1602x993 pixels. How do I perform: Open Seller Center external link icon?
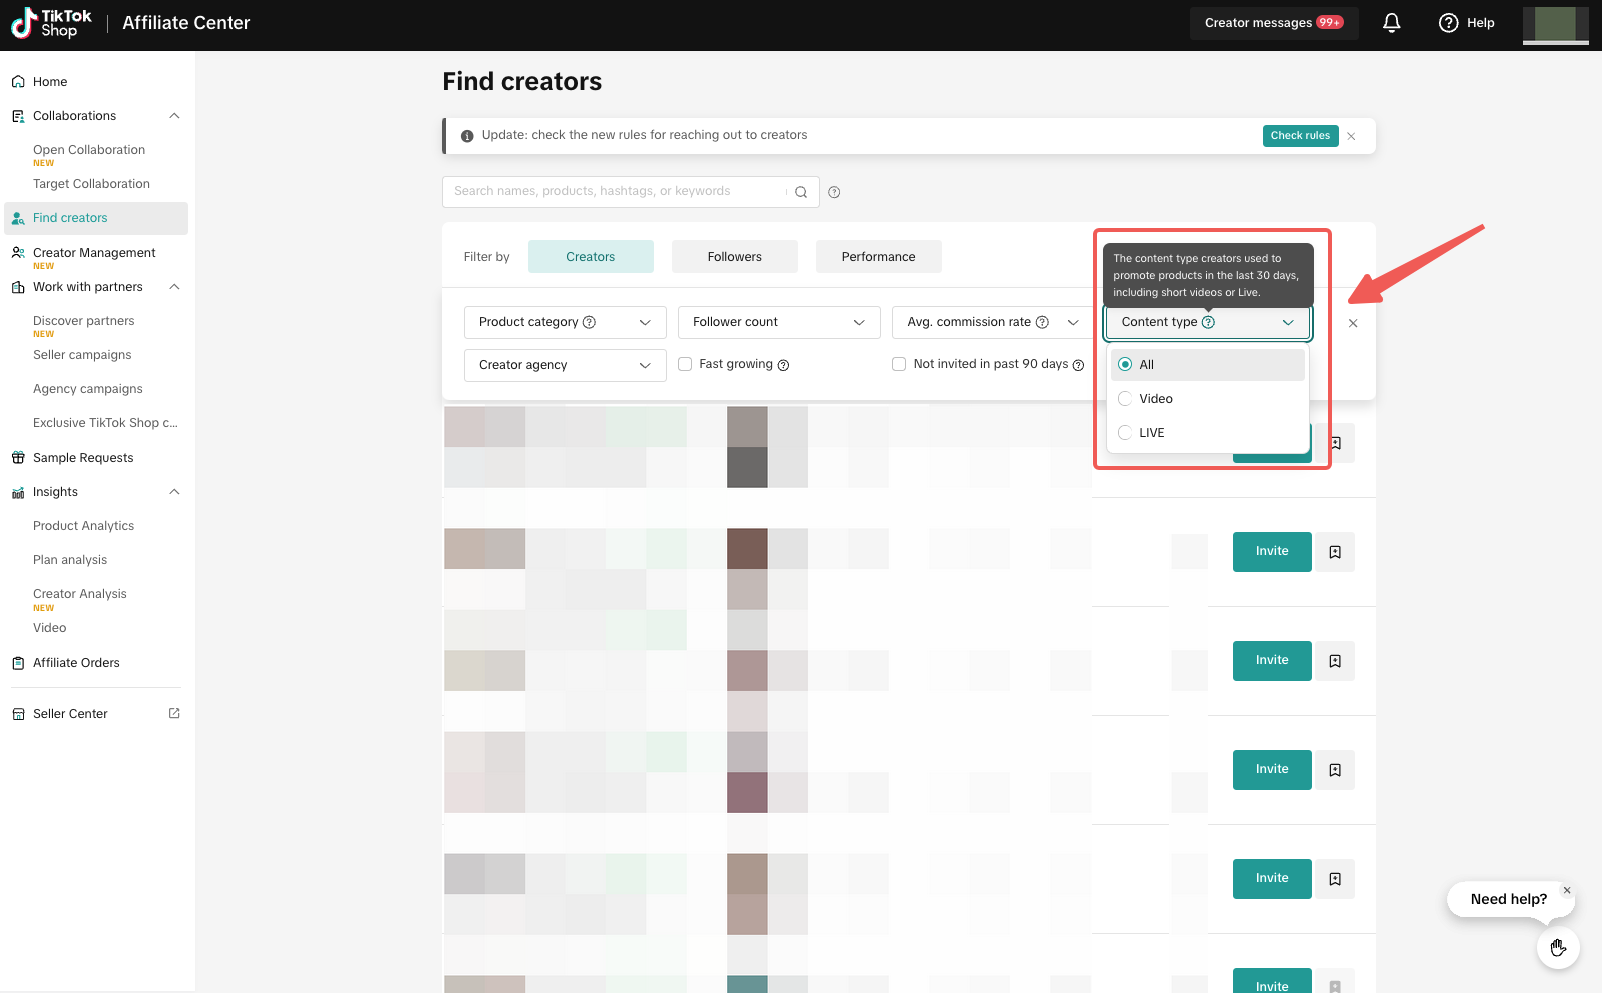tap(174, 714)
